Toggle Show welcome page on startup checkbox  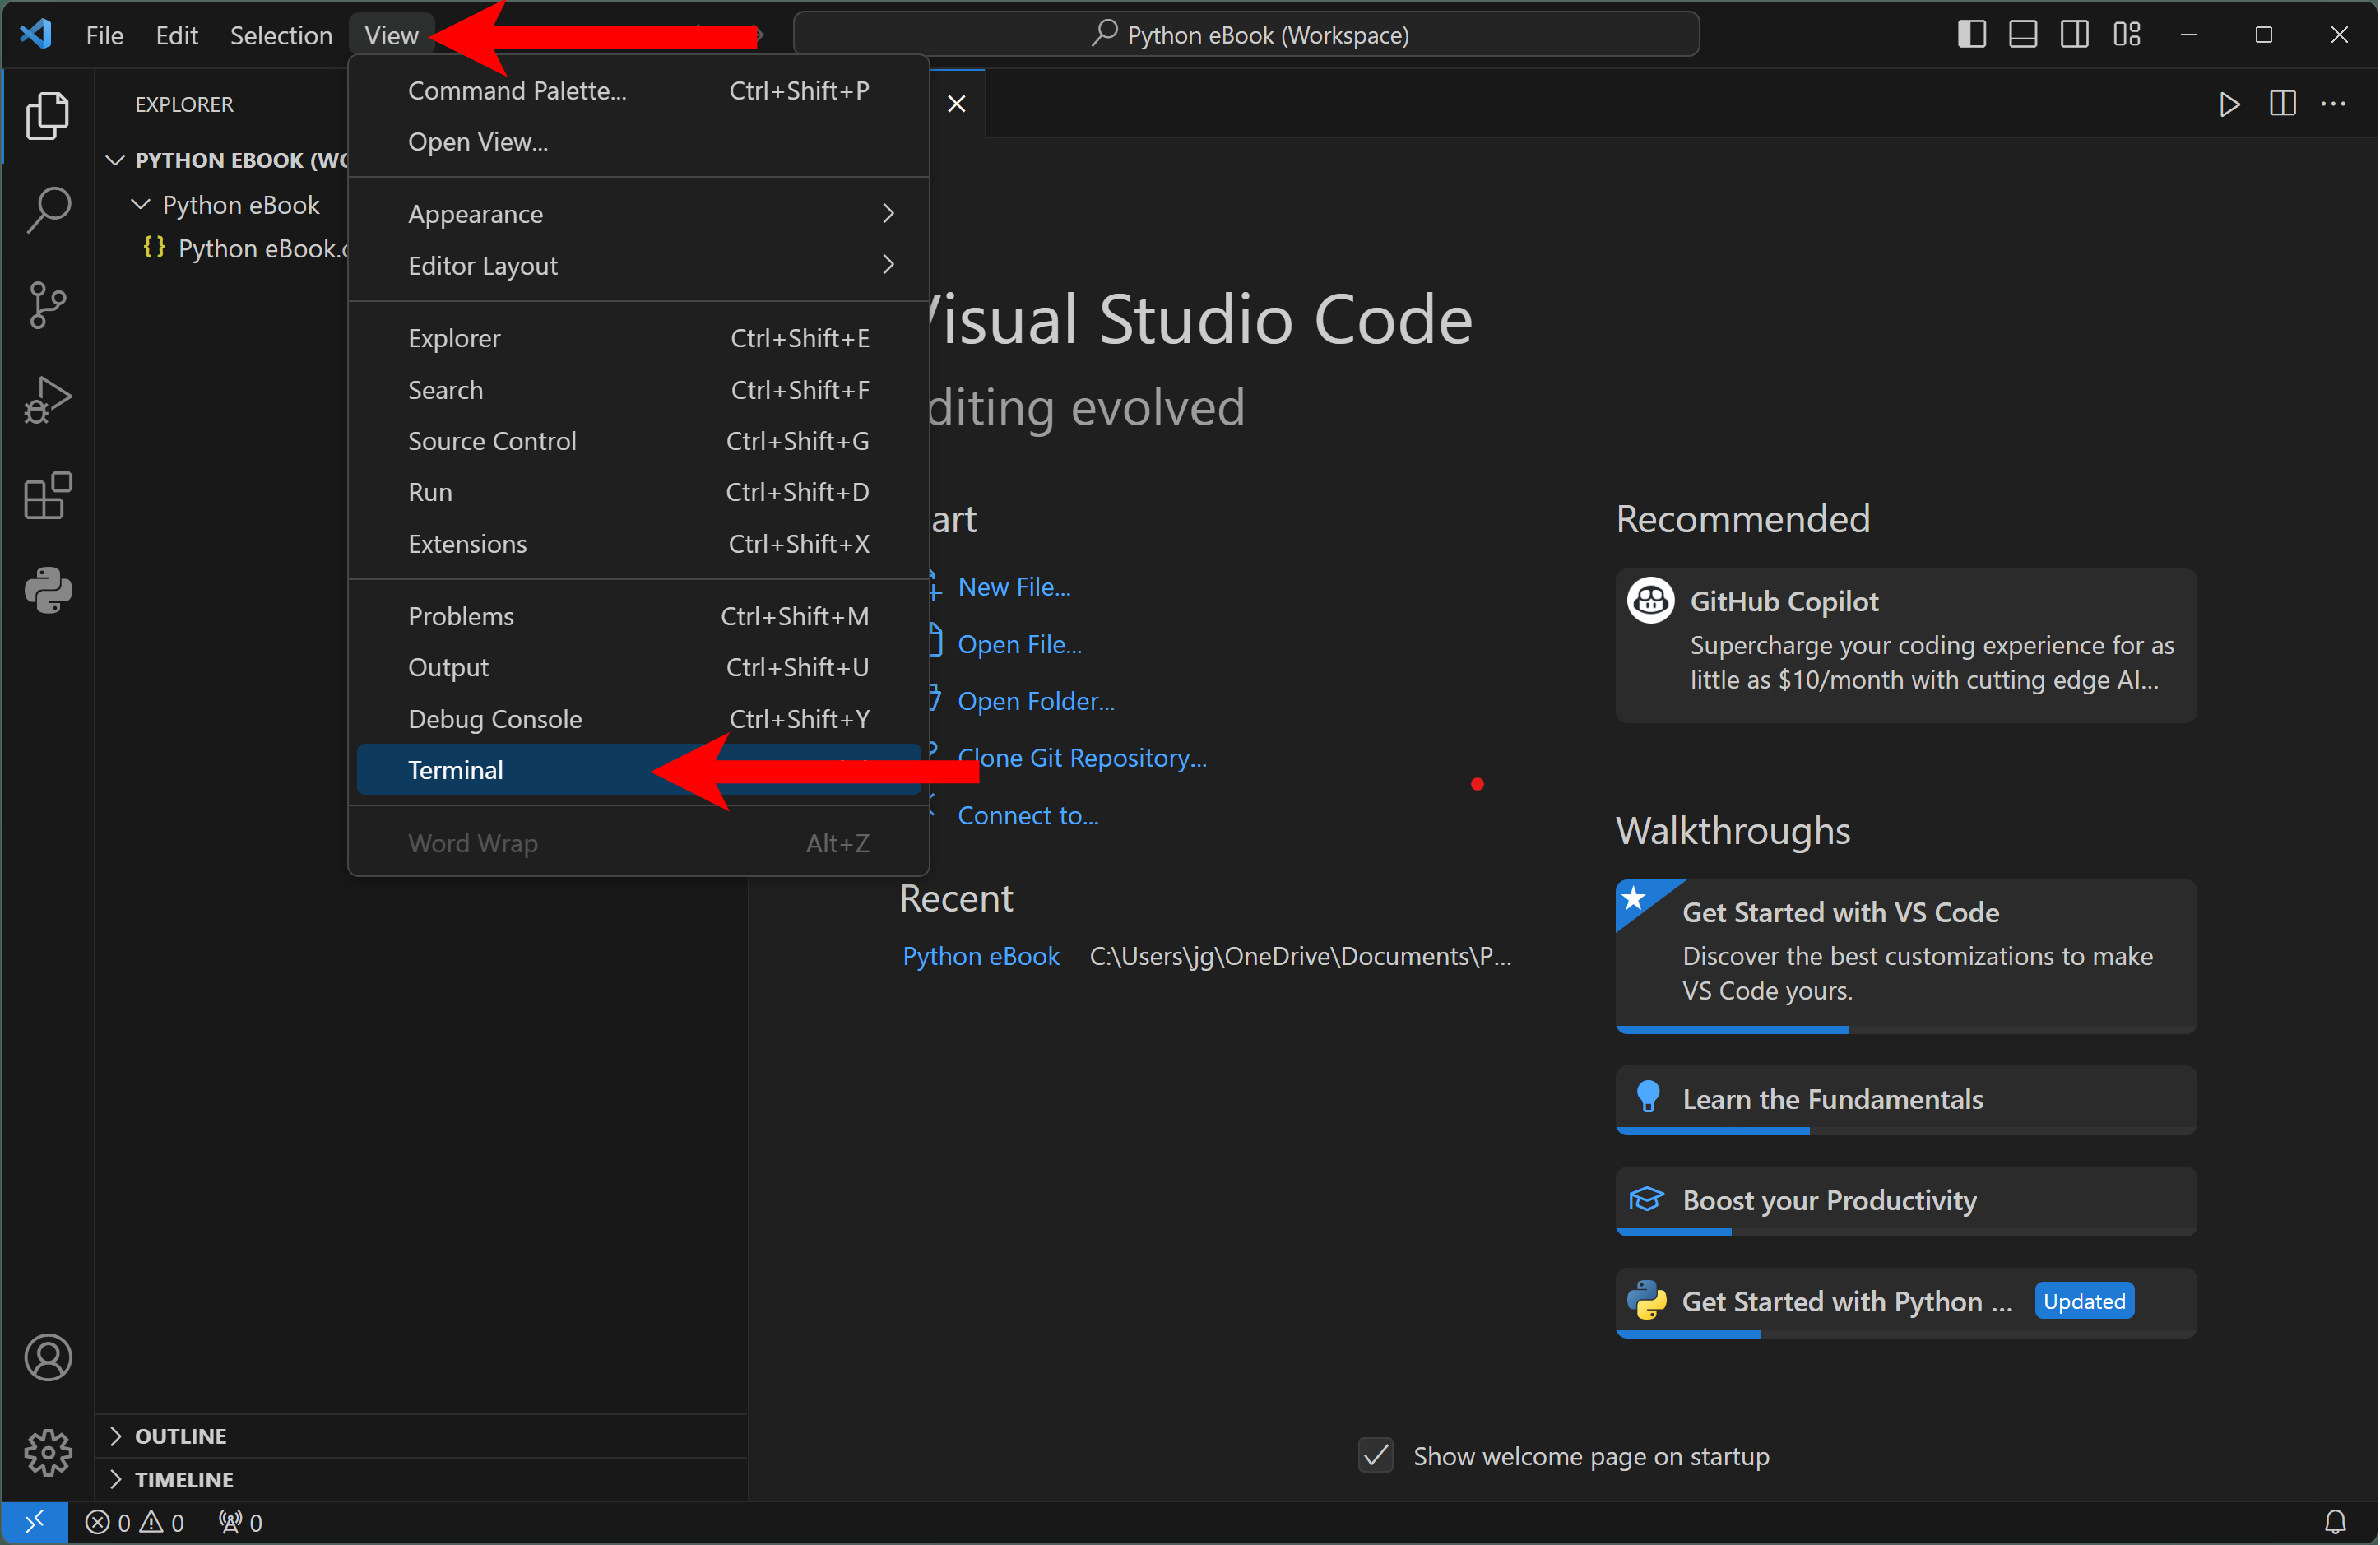coord(1376,1455)
